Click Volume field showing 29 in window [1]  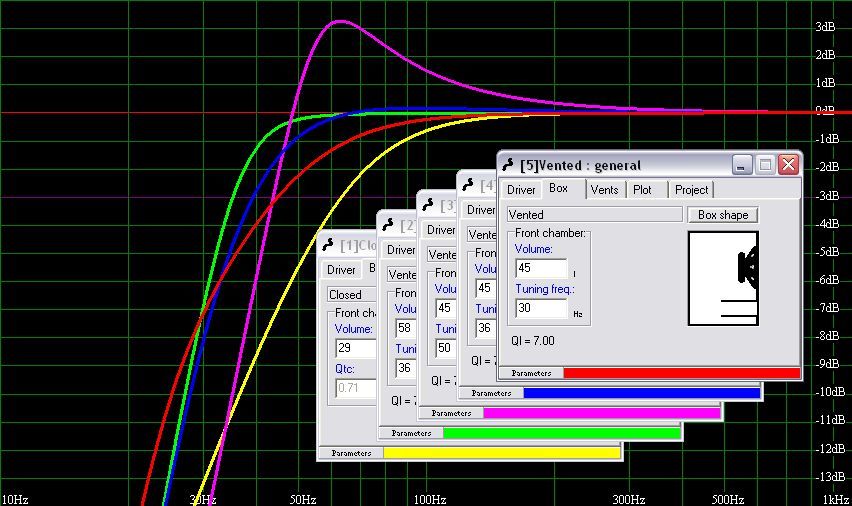(355, 348)
